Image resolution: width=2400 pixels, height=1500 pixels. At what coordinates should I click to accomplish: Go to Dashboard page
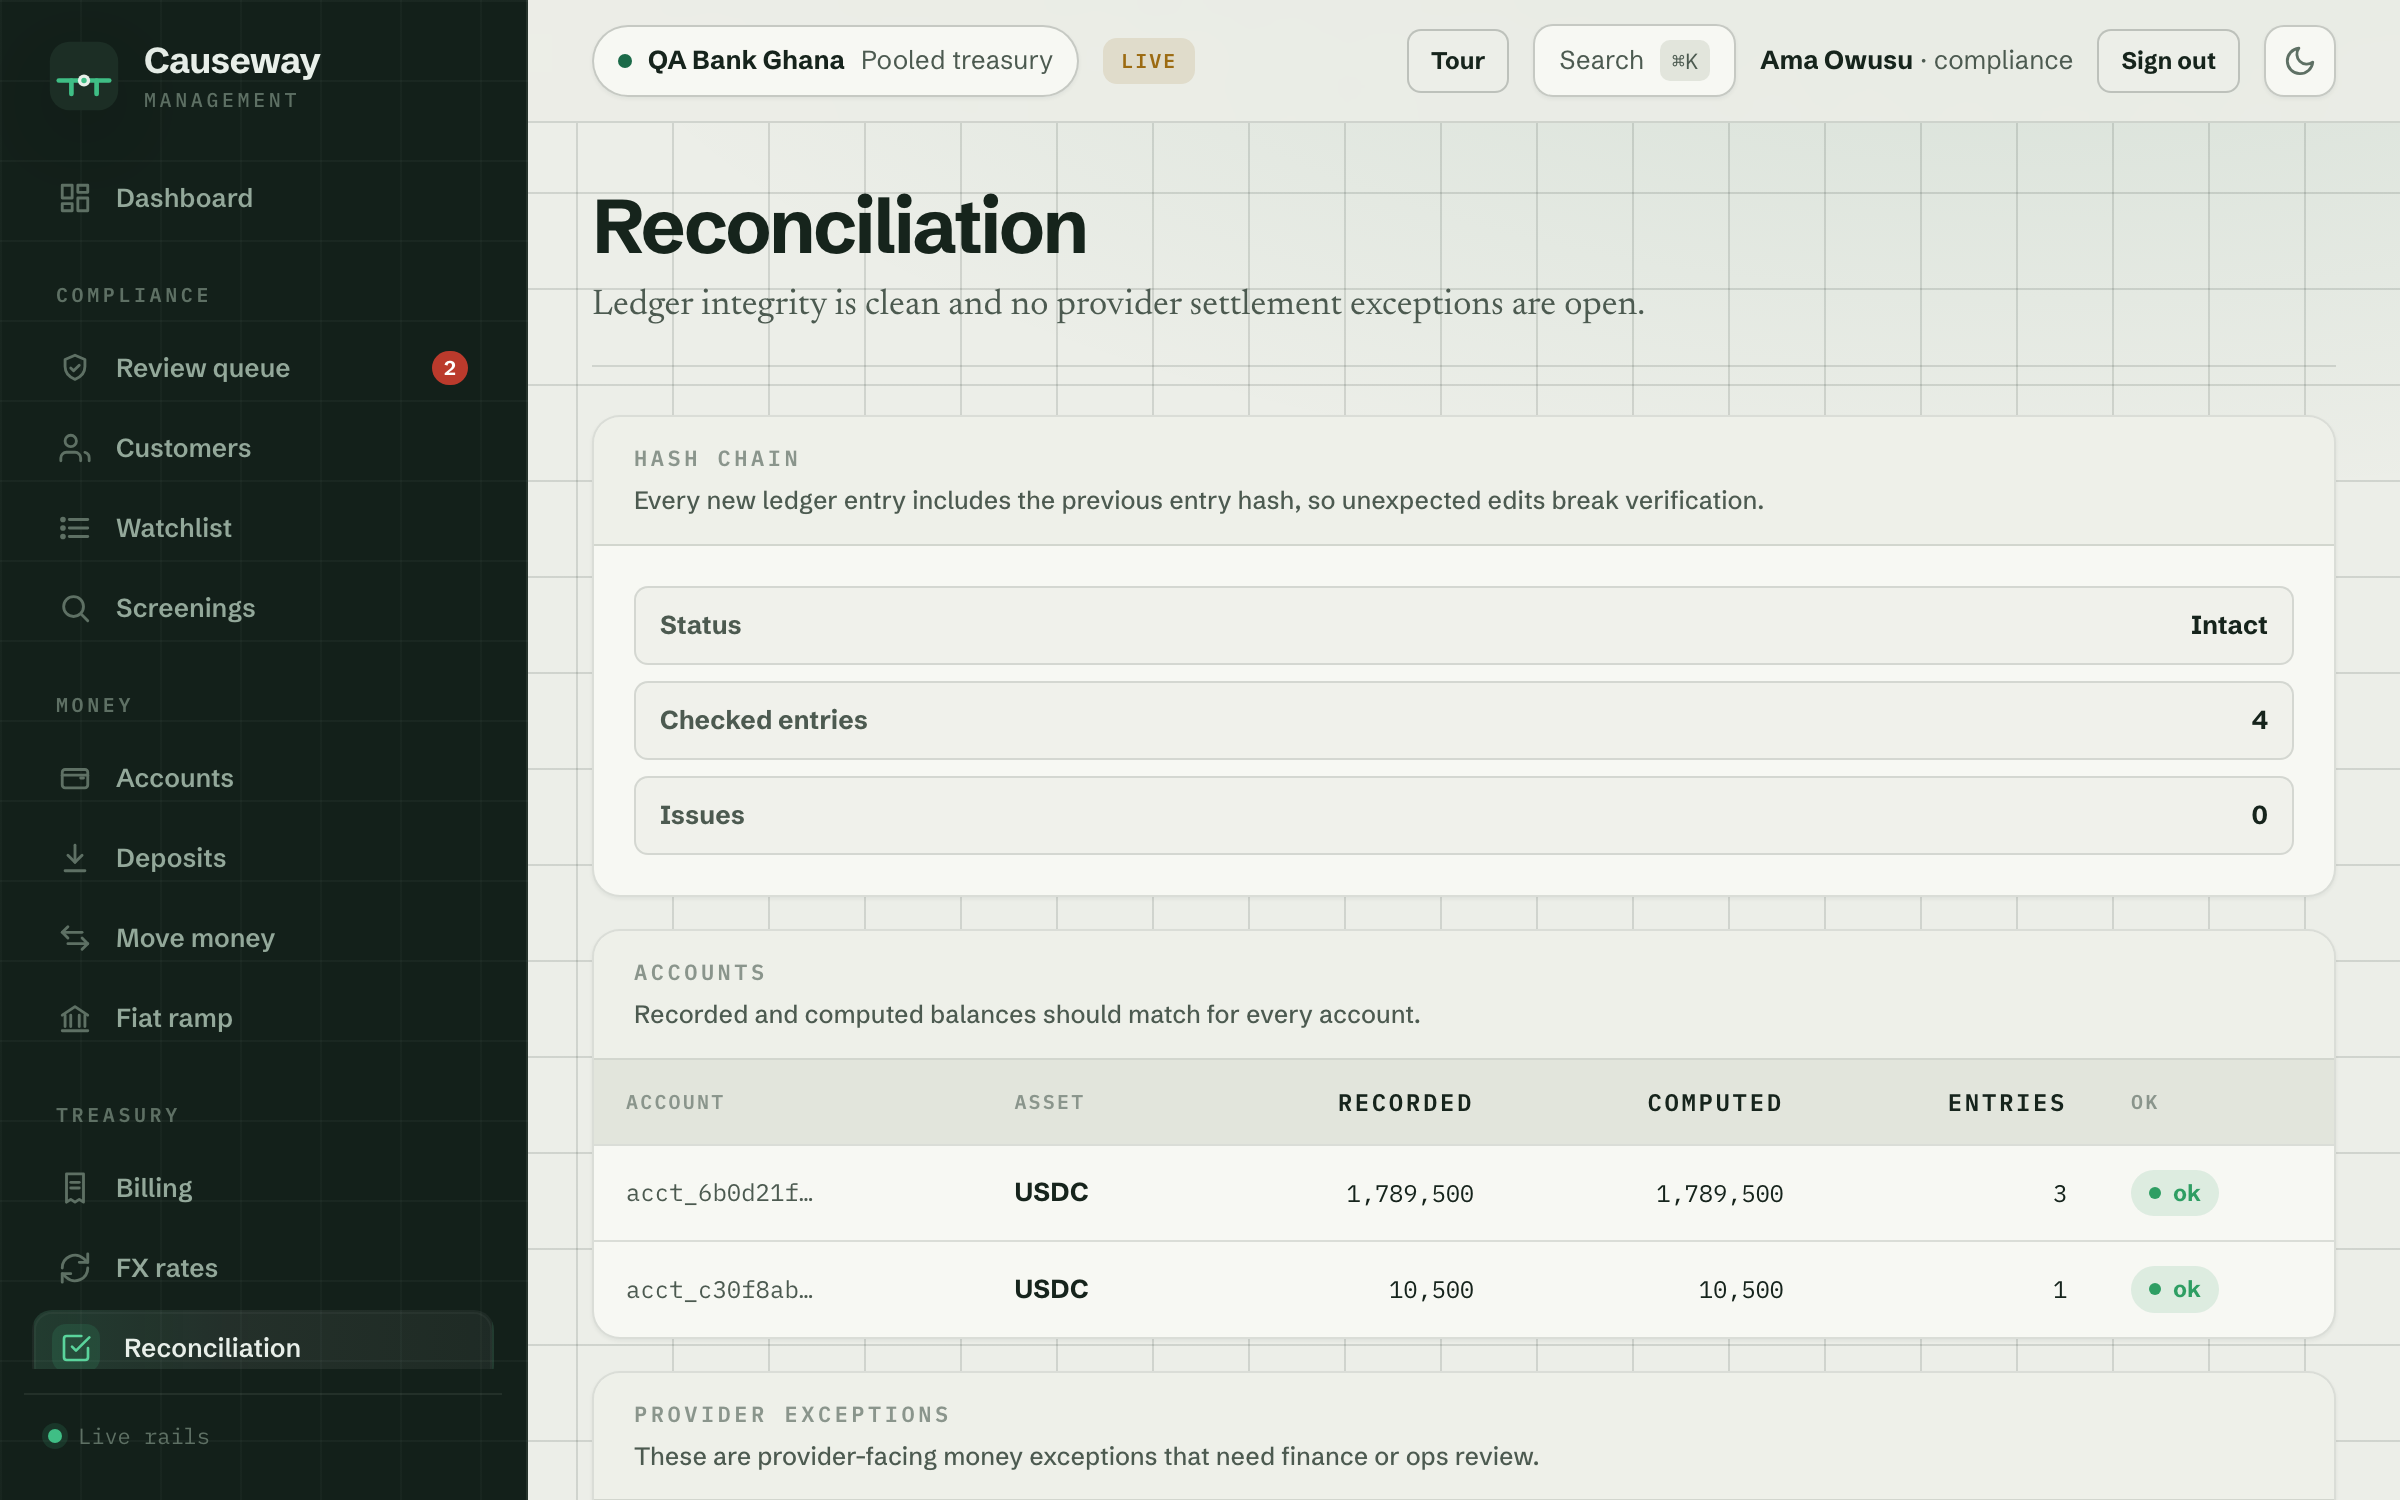[264, 198]
